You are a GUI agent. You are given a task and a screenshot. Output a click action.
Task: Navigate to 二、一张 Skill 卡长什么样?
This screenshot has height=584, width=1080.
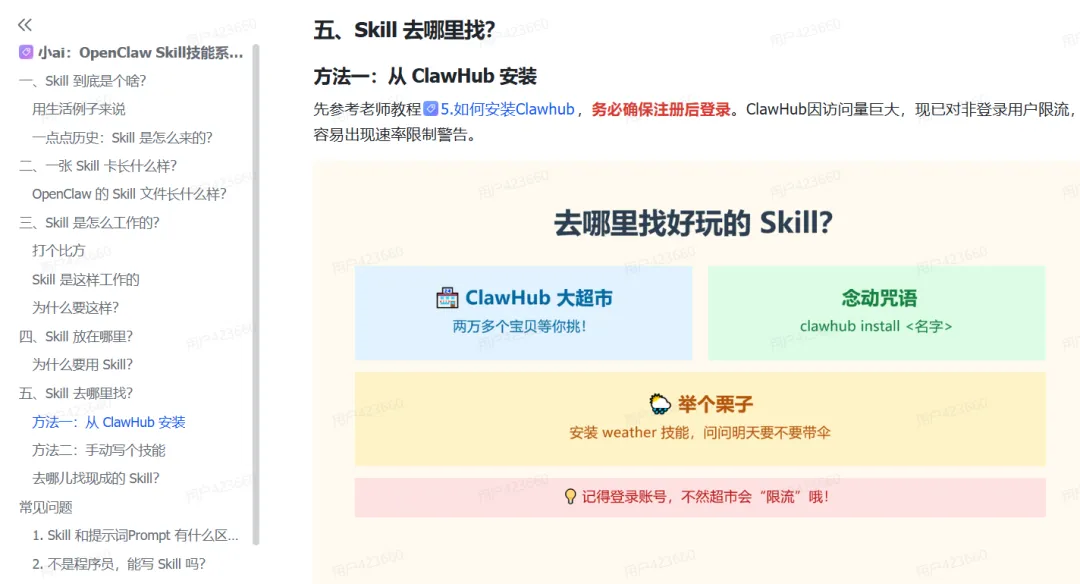tap(98, 166)
